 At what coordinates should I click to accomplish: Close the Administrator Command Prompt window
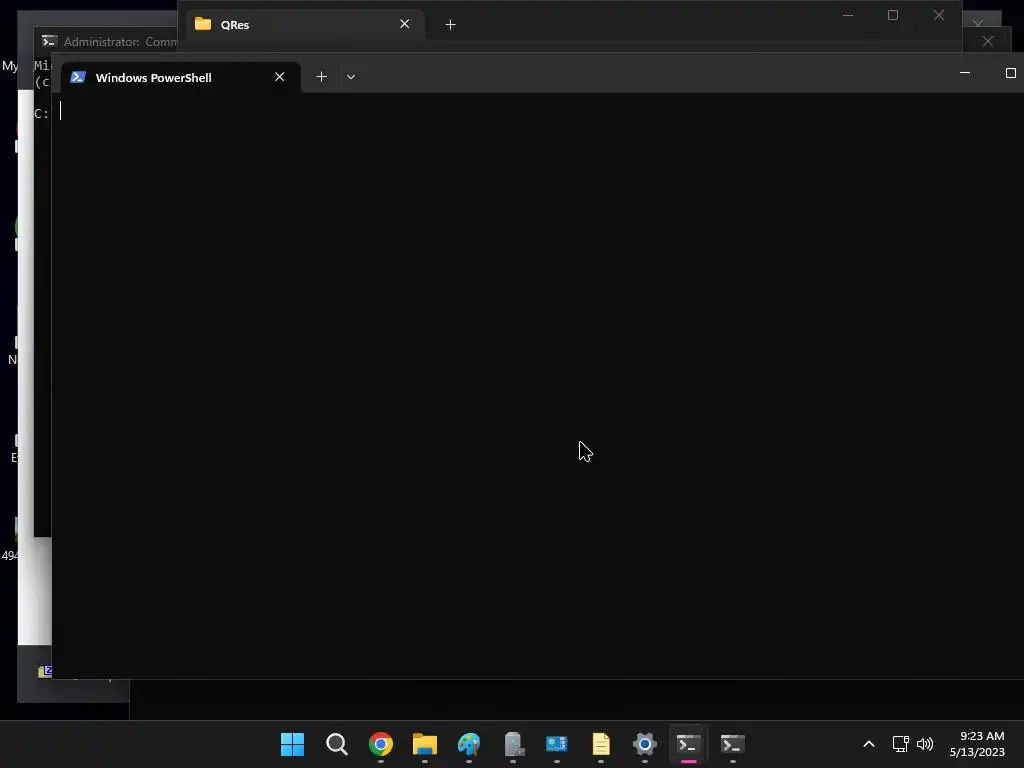pyautogui.click(x=987, y=41)
